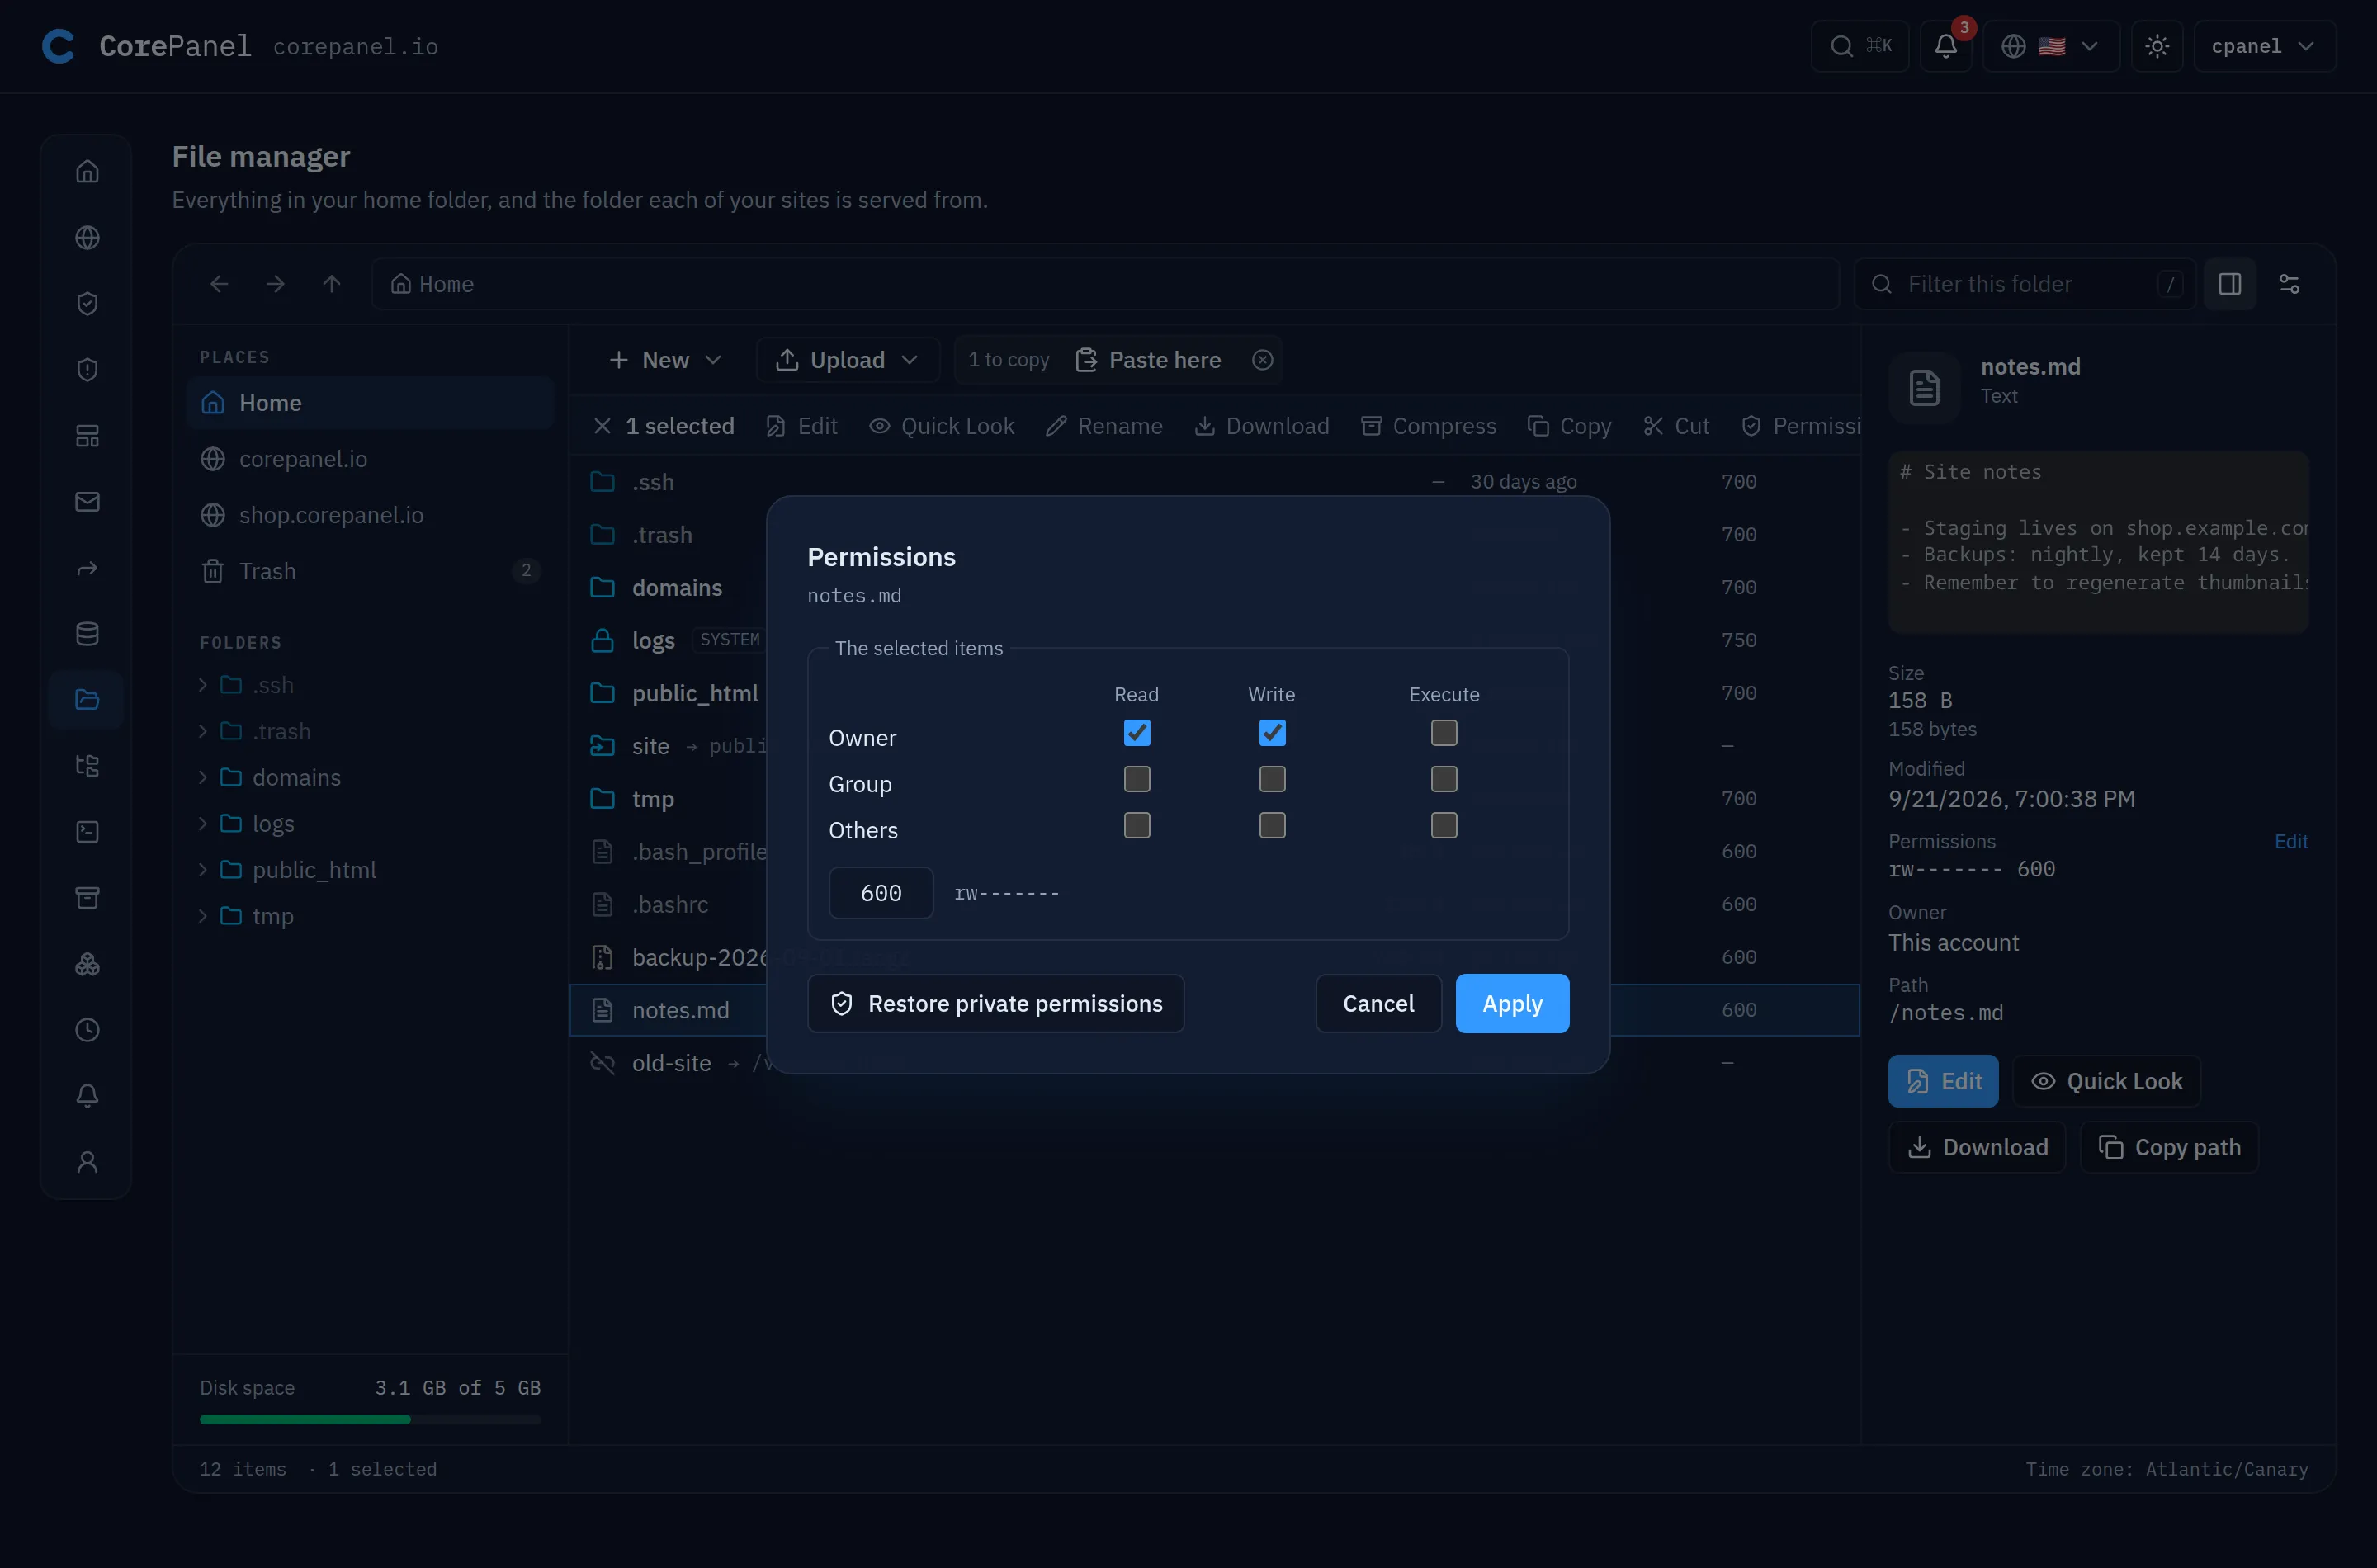
Task: Open the database sidebar icon
Action: (x=87, y=633)
